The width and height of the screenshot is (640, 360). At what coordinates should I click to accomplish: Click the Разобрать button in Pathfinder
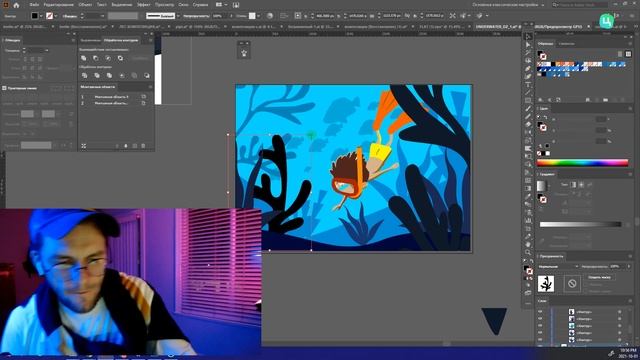(140, 58)
